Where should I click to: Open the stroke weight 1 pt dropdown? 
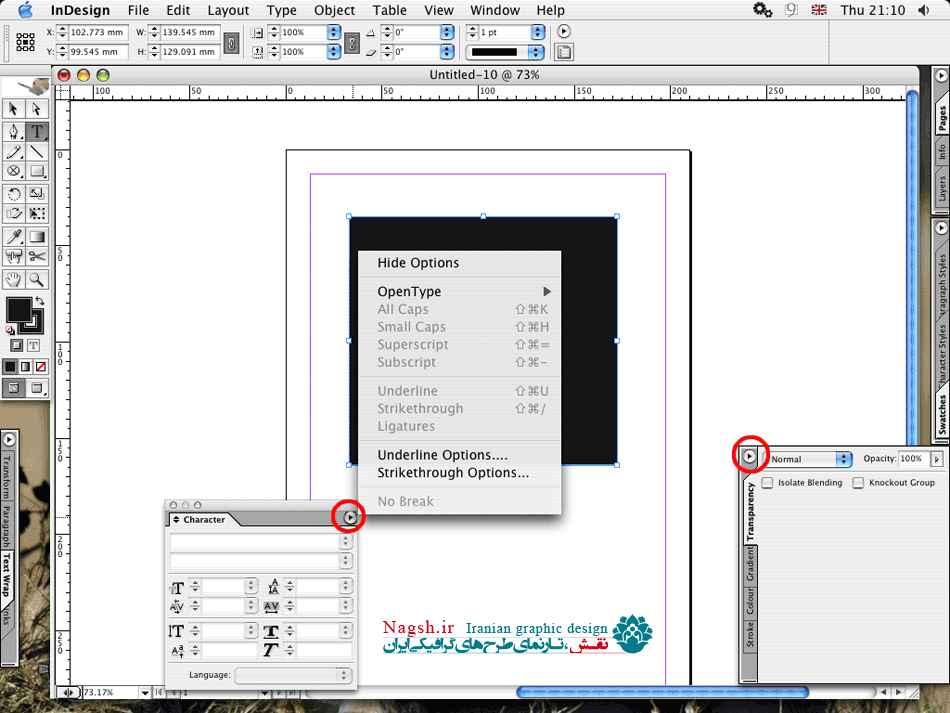(537, 32)
